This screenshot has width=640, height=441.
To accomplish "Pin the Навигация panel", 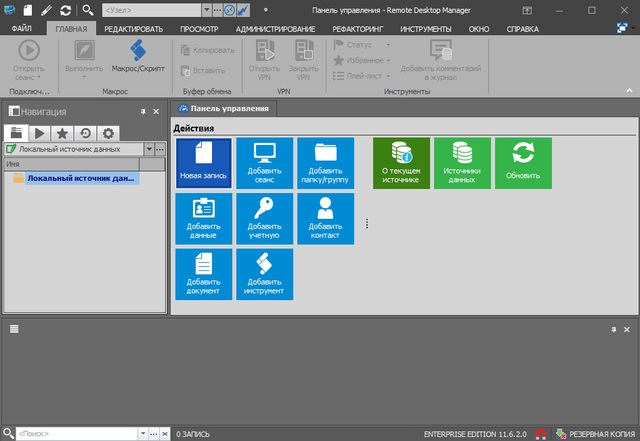I will pyautogui.click(x=143, y=111).
